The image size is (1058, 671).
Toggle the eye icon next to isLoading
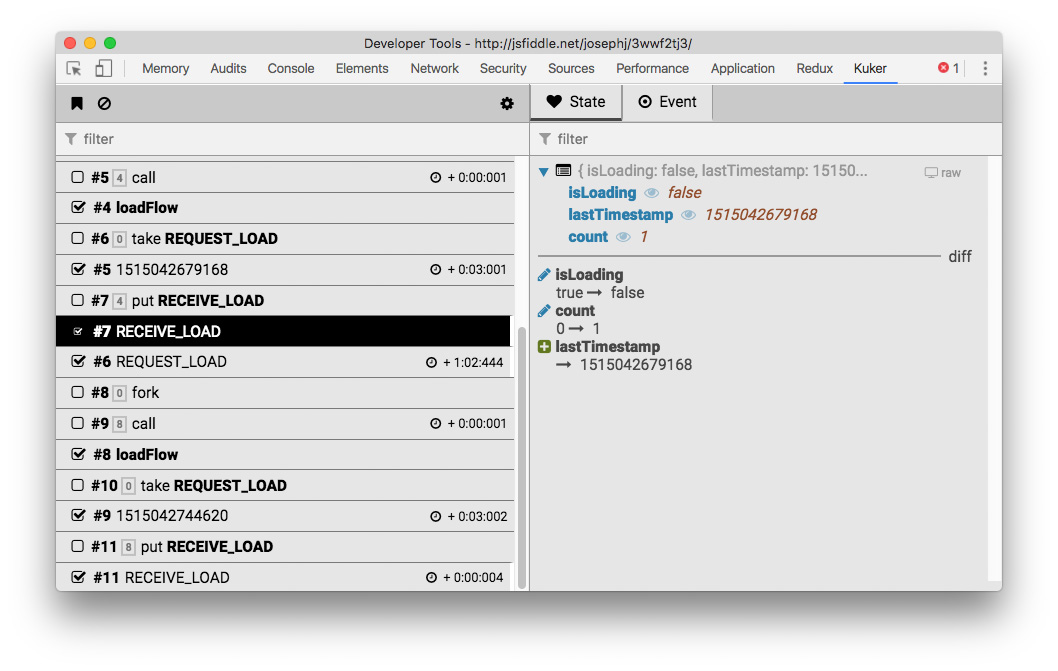(x=651, y=193)
